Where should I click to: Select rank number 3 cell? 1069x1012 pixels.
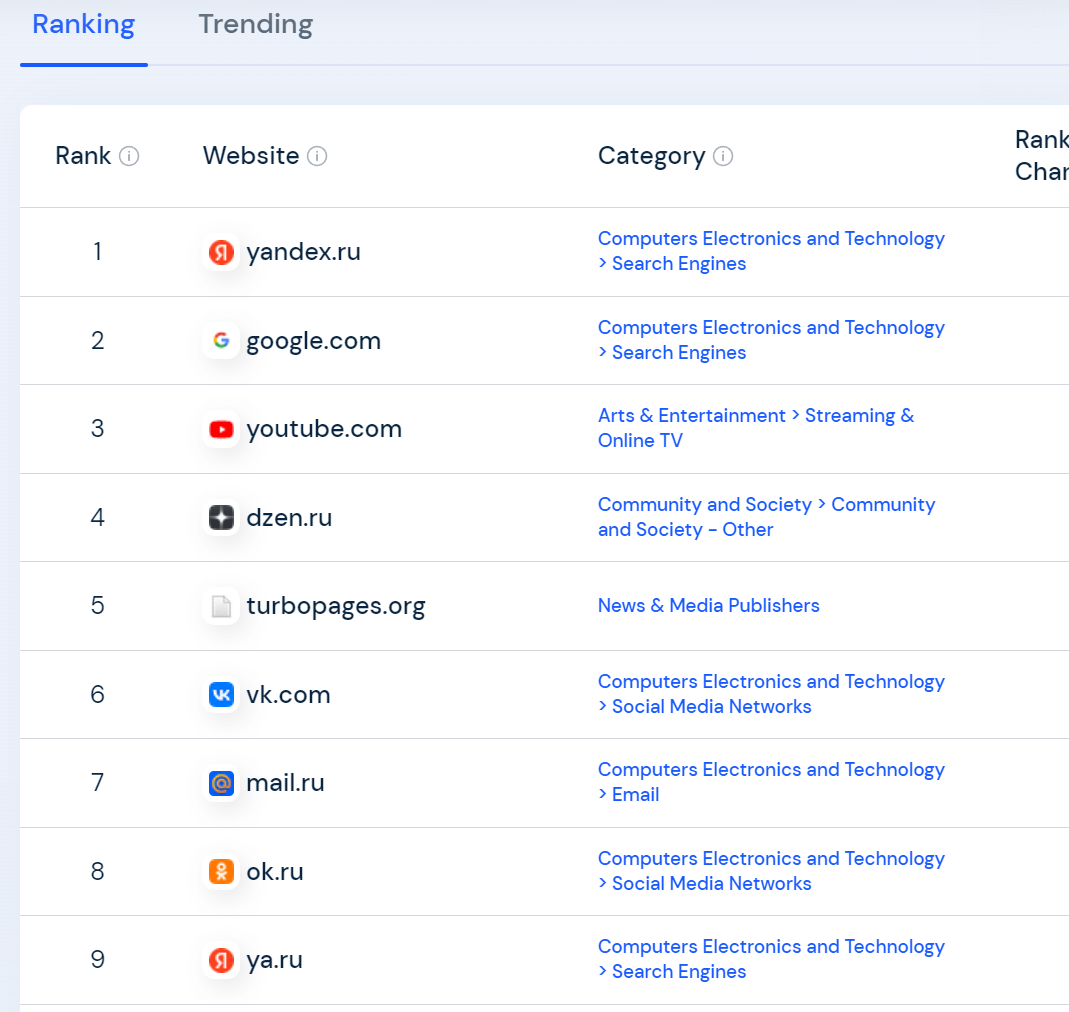(x=97, y=429)
